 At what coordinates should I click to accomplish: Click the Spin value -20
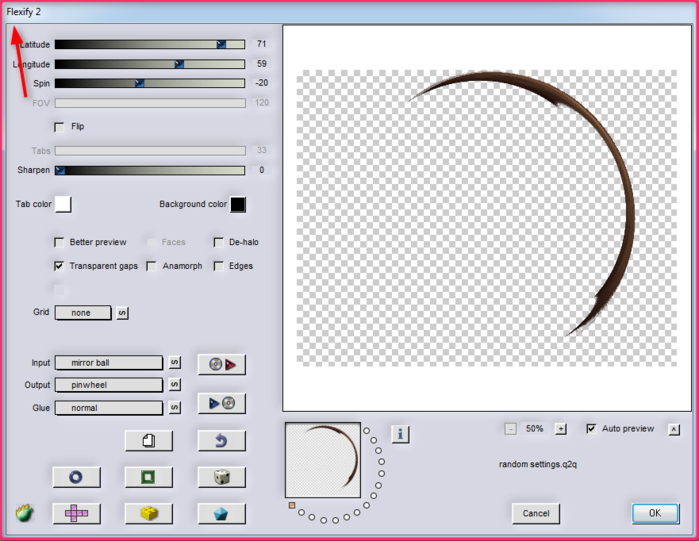262,83
